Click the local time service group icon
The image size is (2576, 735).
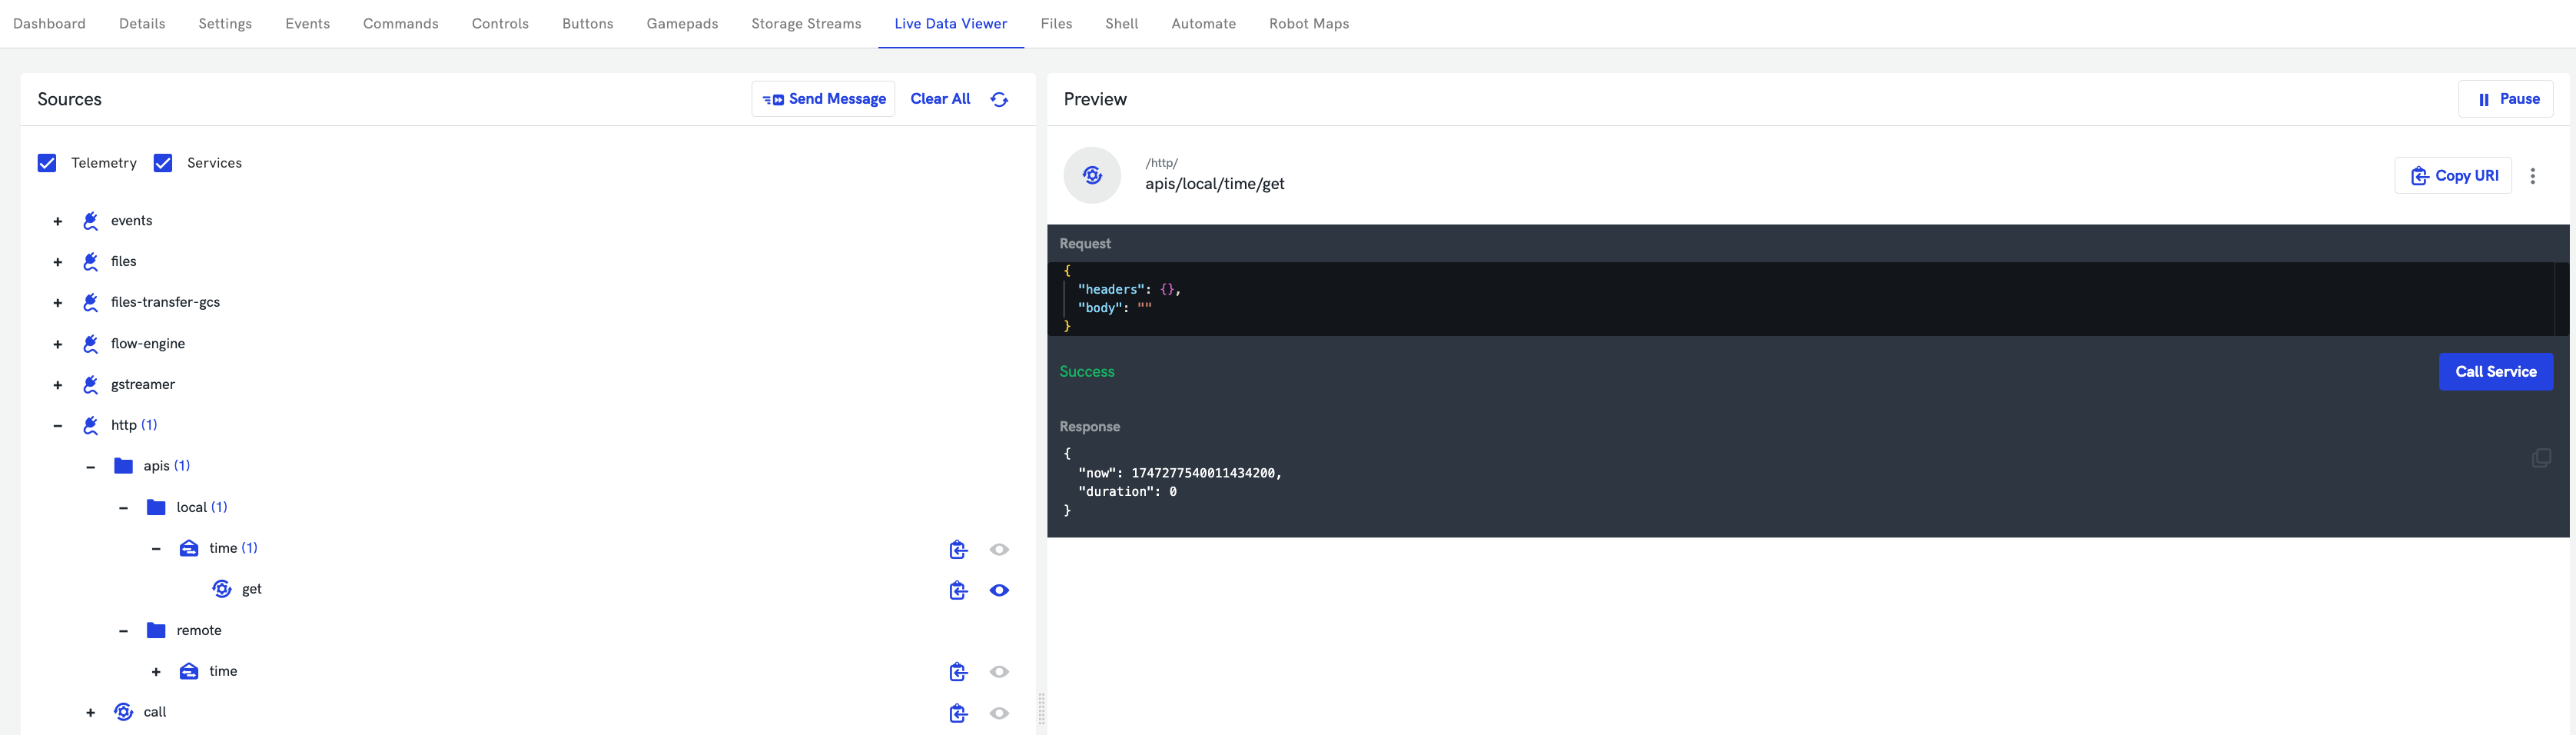(189, 548)
